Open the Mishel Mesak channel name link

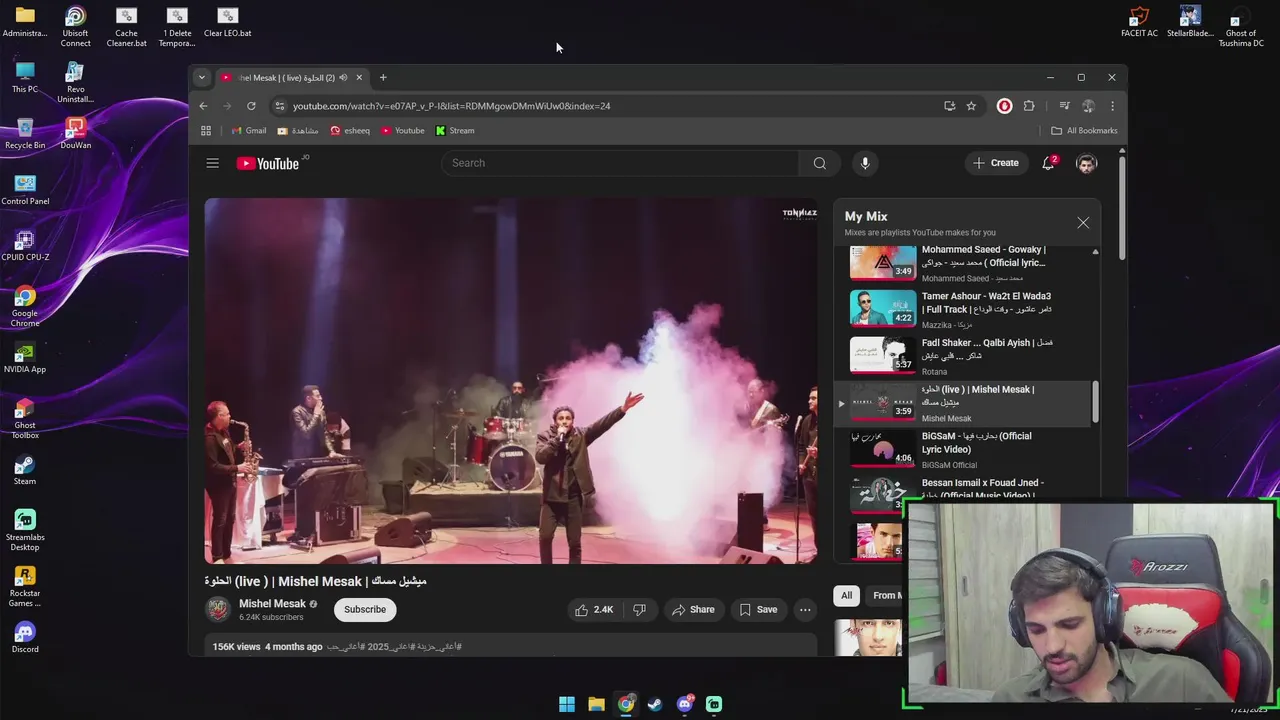272,604
